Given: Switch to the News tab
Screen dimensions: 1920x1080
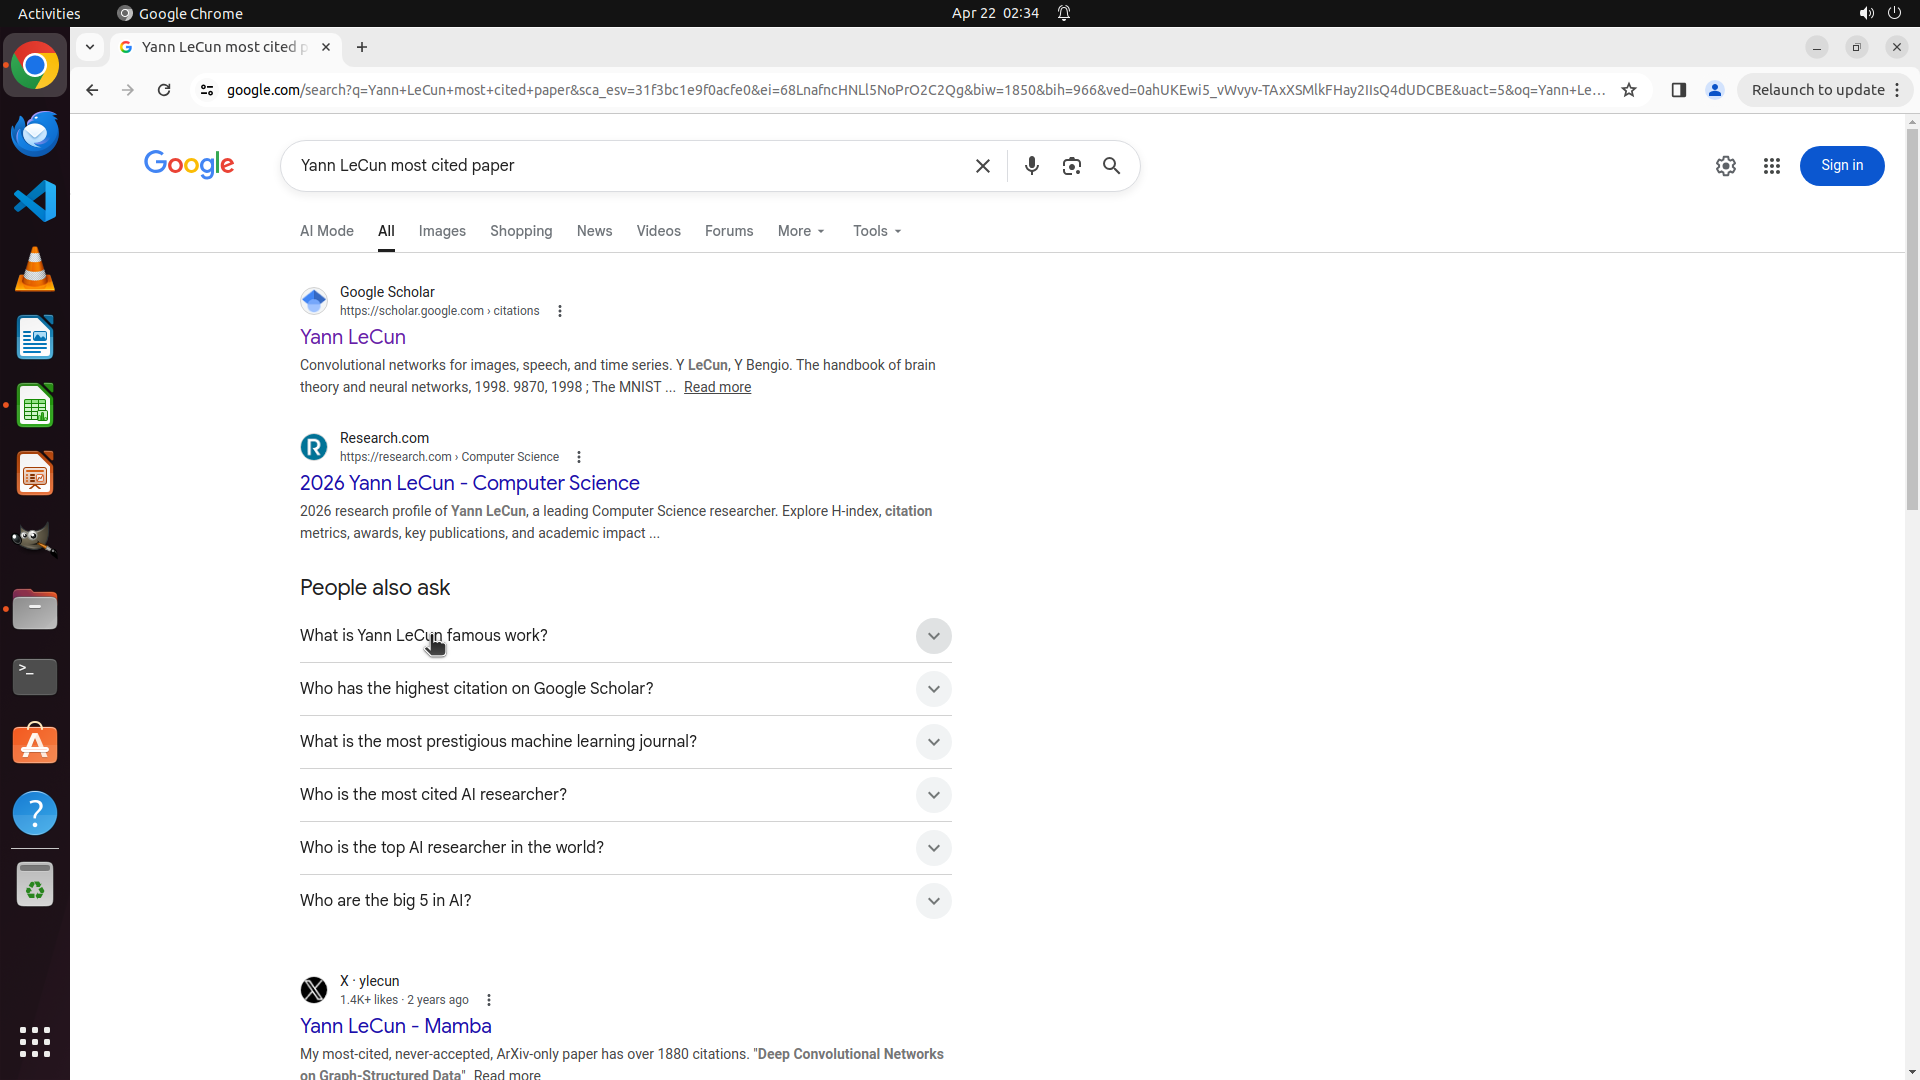Looking at the screenshot, I should (594, 231).
